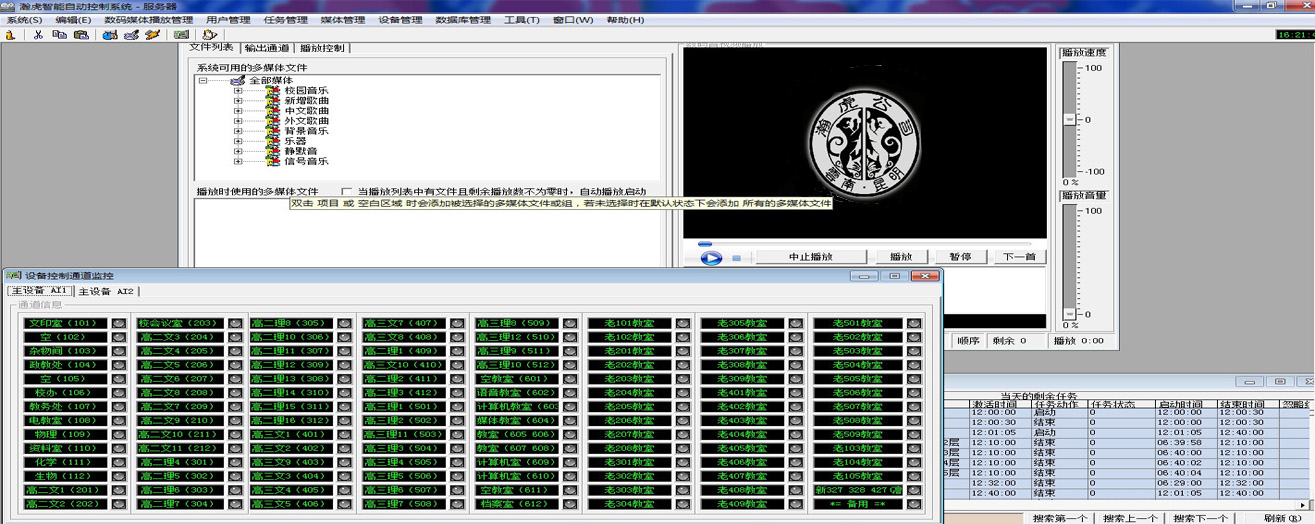Click the Paste clipboard icon in the toolbar
This screenshot has height=524, width=1315.
[80, 35]
